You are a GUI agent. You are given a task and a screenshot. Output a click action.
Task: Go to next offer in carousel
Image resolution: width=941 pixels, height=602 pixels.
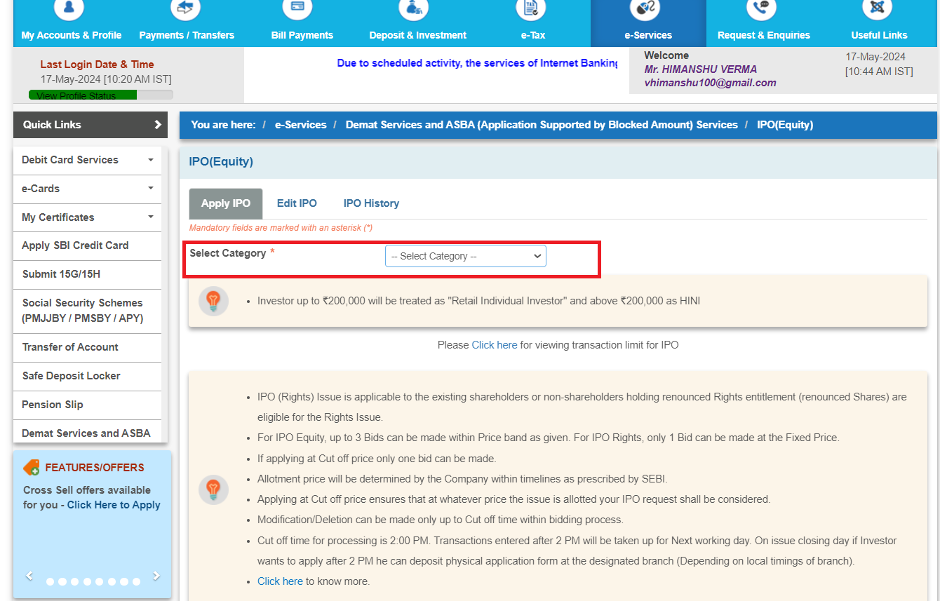click(156, 576)
